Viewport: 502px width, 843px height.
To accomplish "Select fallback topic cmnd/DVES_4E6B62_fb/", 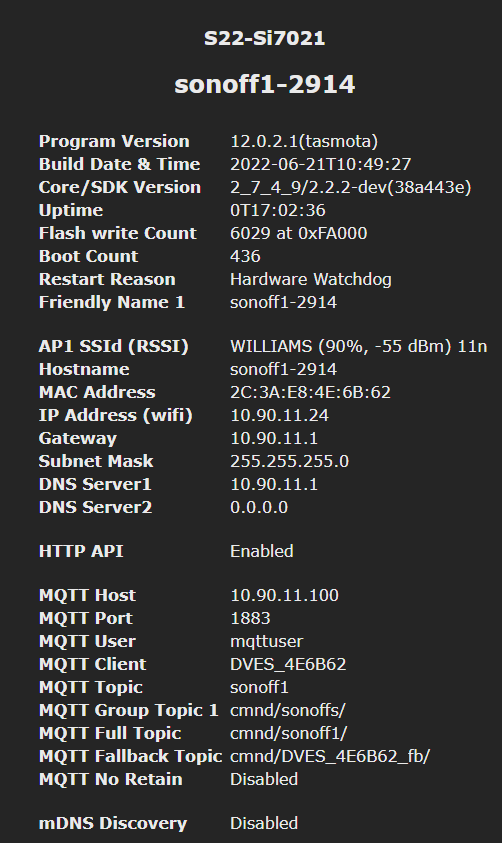I will pyautogui.click(x=330, y=756).
